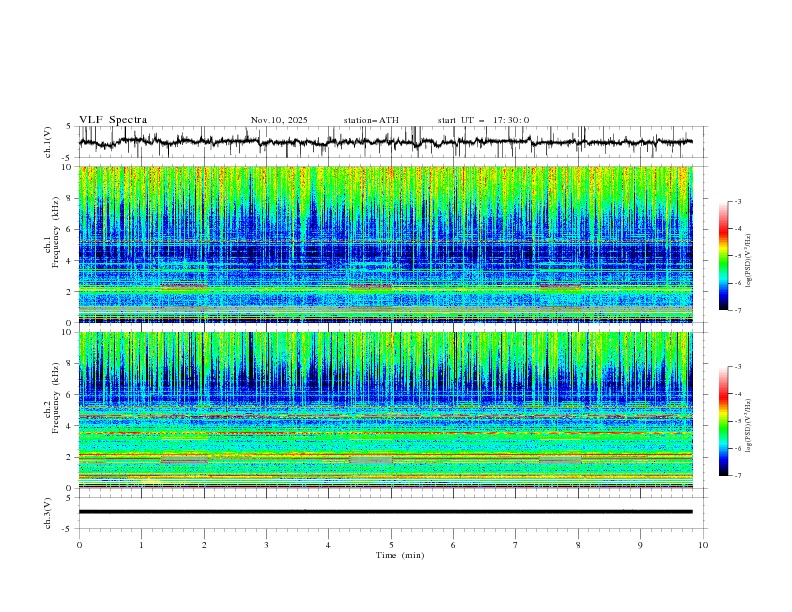Click the ch.2 'Frequency (kHz)' axis label
This screenshot has width=792, height=612.
[56, 398]
